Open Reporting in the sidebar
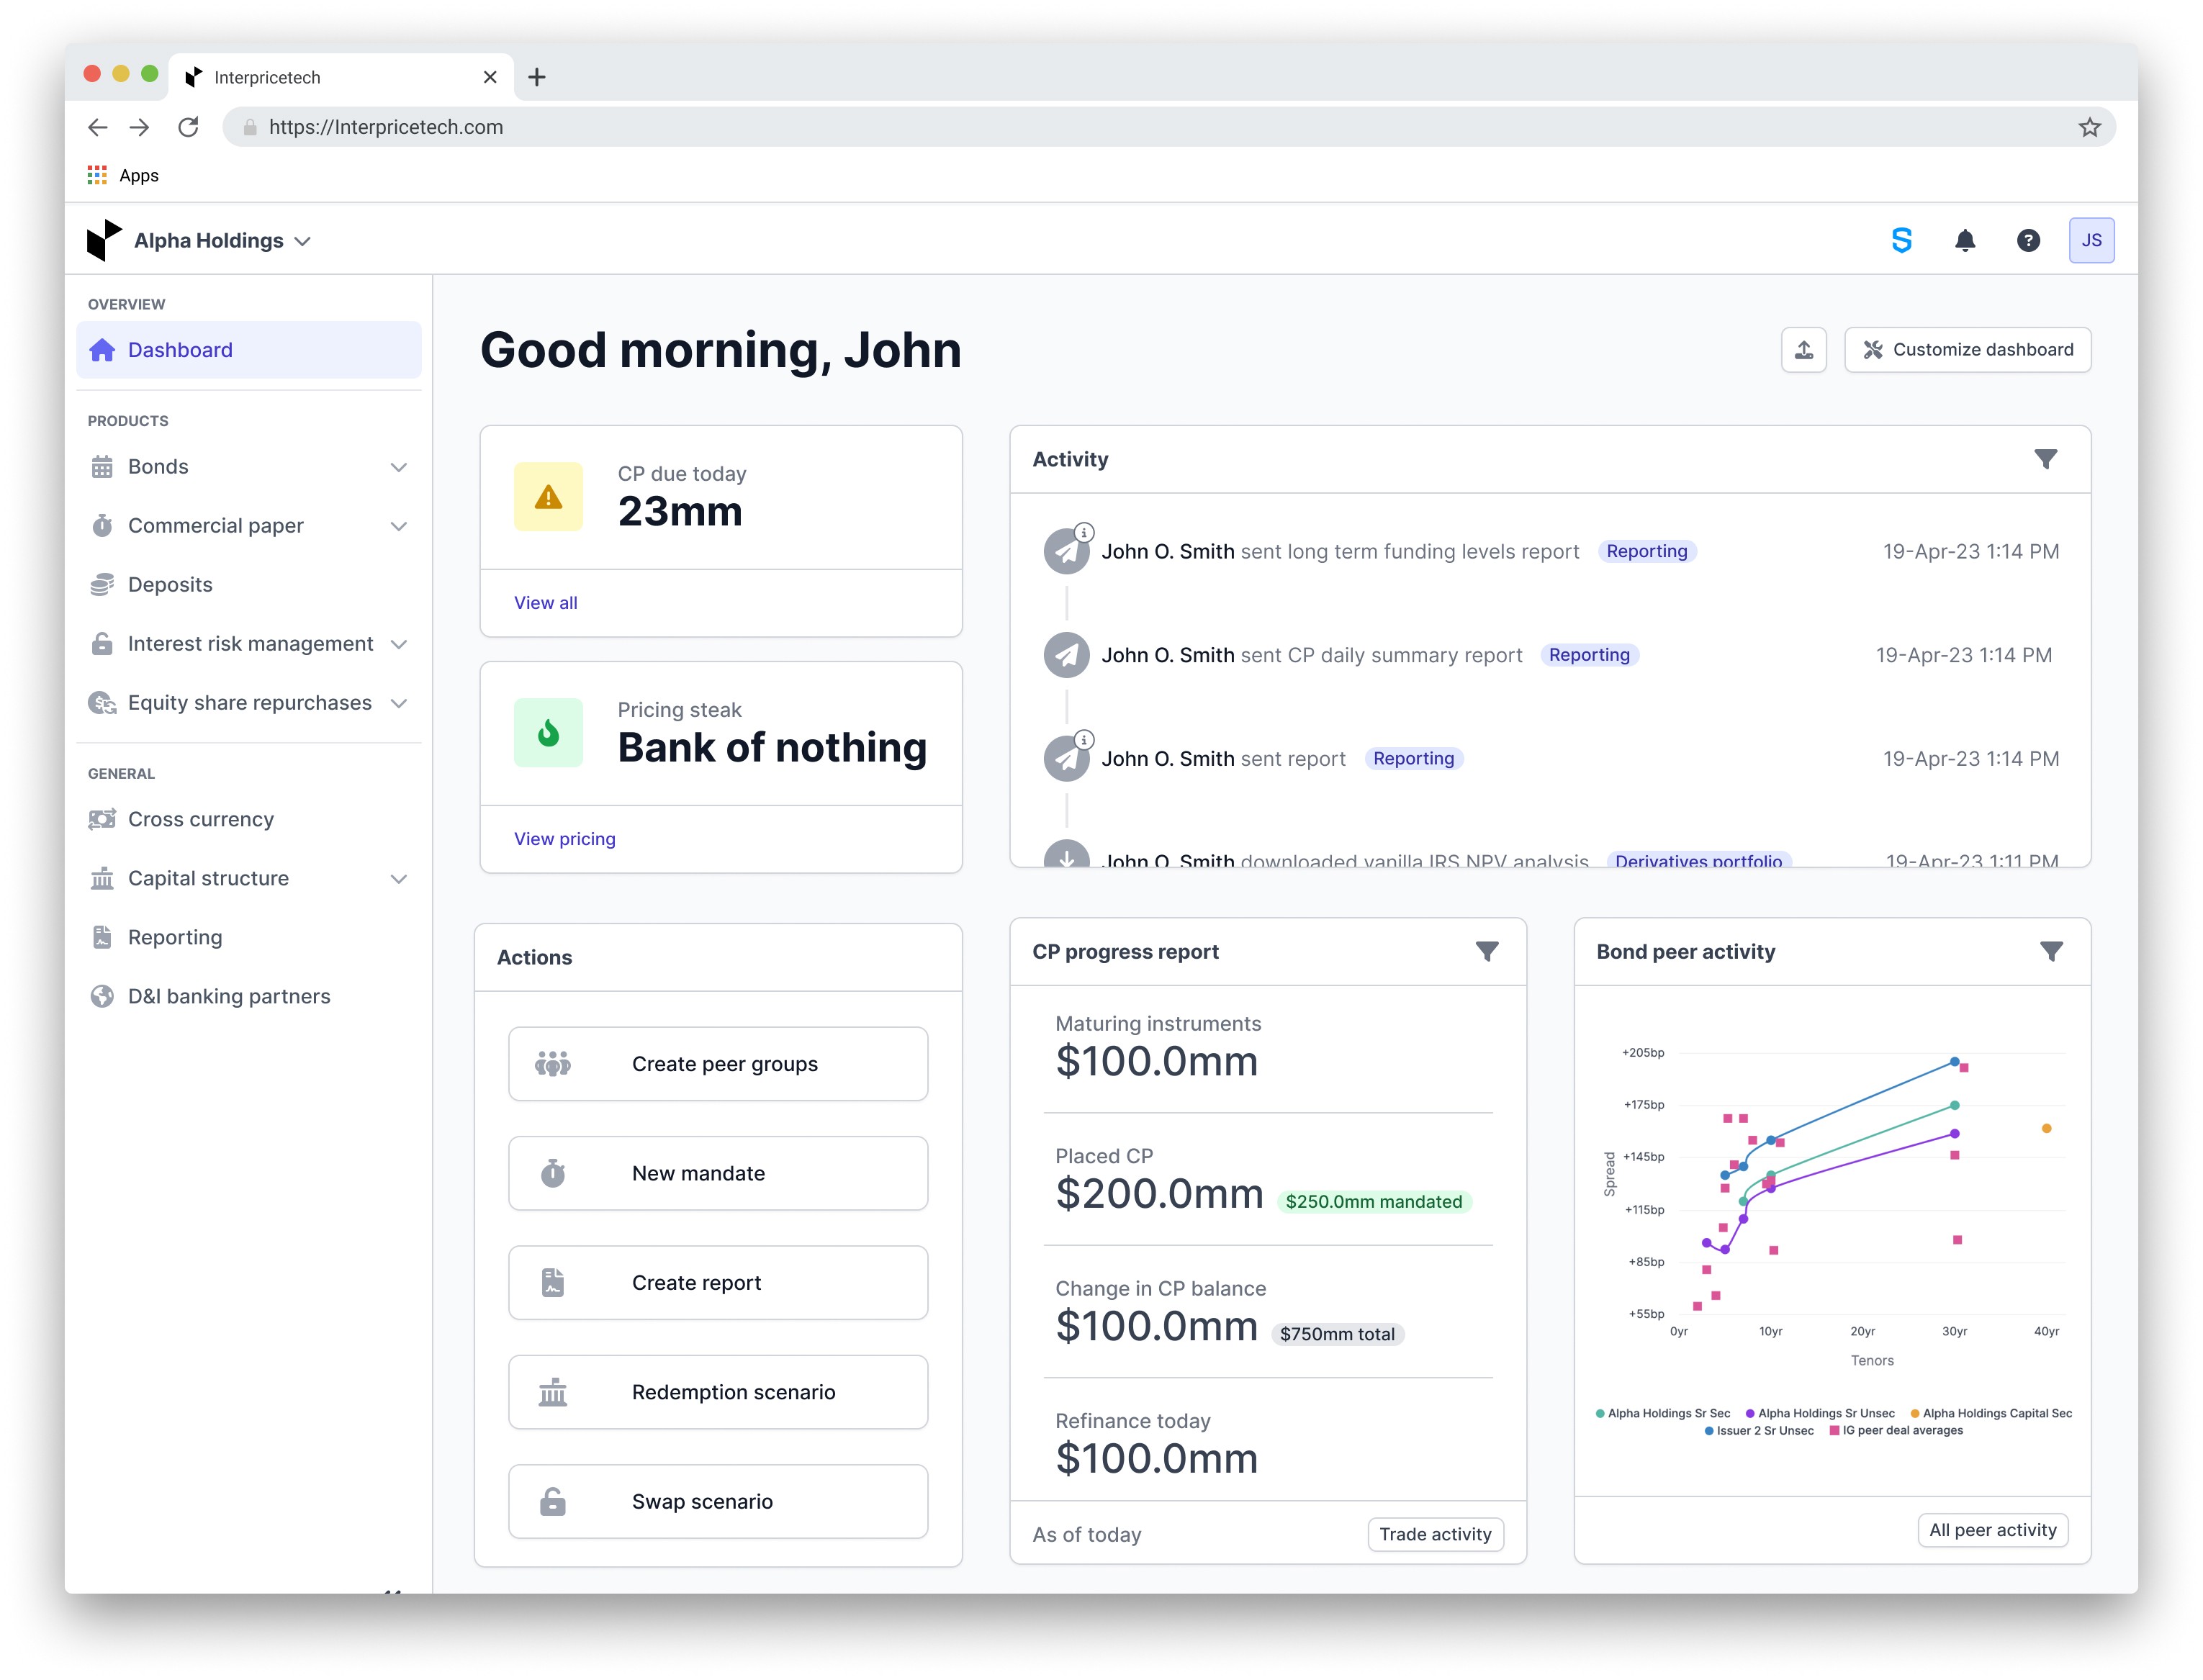 175,937
